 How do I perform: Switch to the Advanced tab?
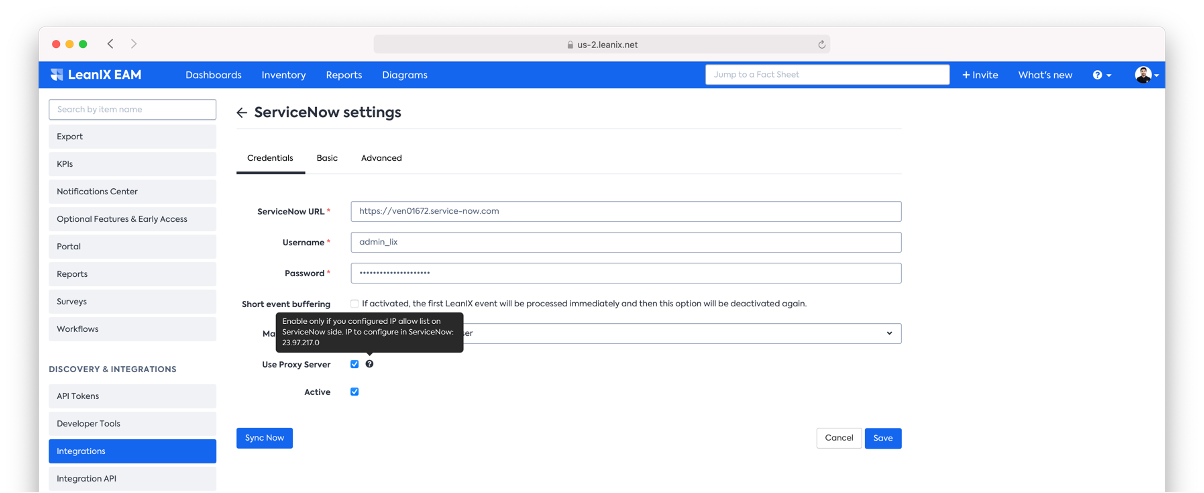click(x=381, y=158)
